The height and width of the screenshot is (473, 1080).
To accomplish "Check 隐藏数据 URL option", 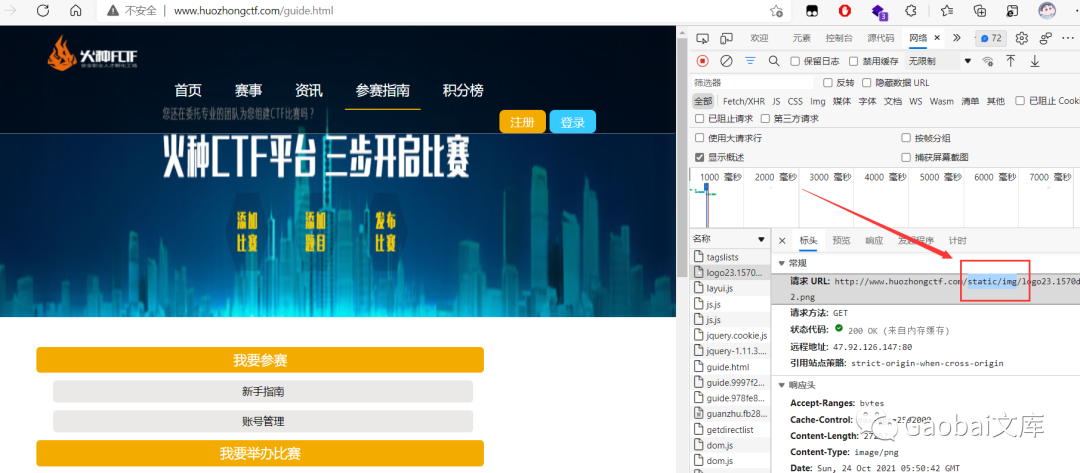I will [x=867, y=83].
